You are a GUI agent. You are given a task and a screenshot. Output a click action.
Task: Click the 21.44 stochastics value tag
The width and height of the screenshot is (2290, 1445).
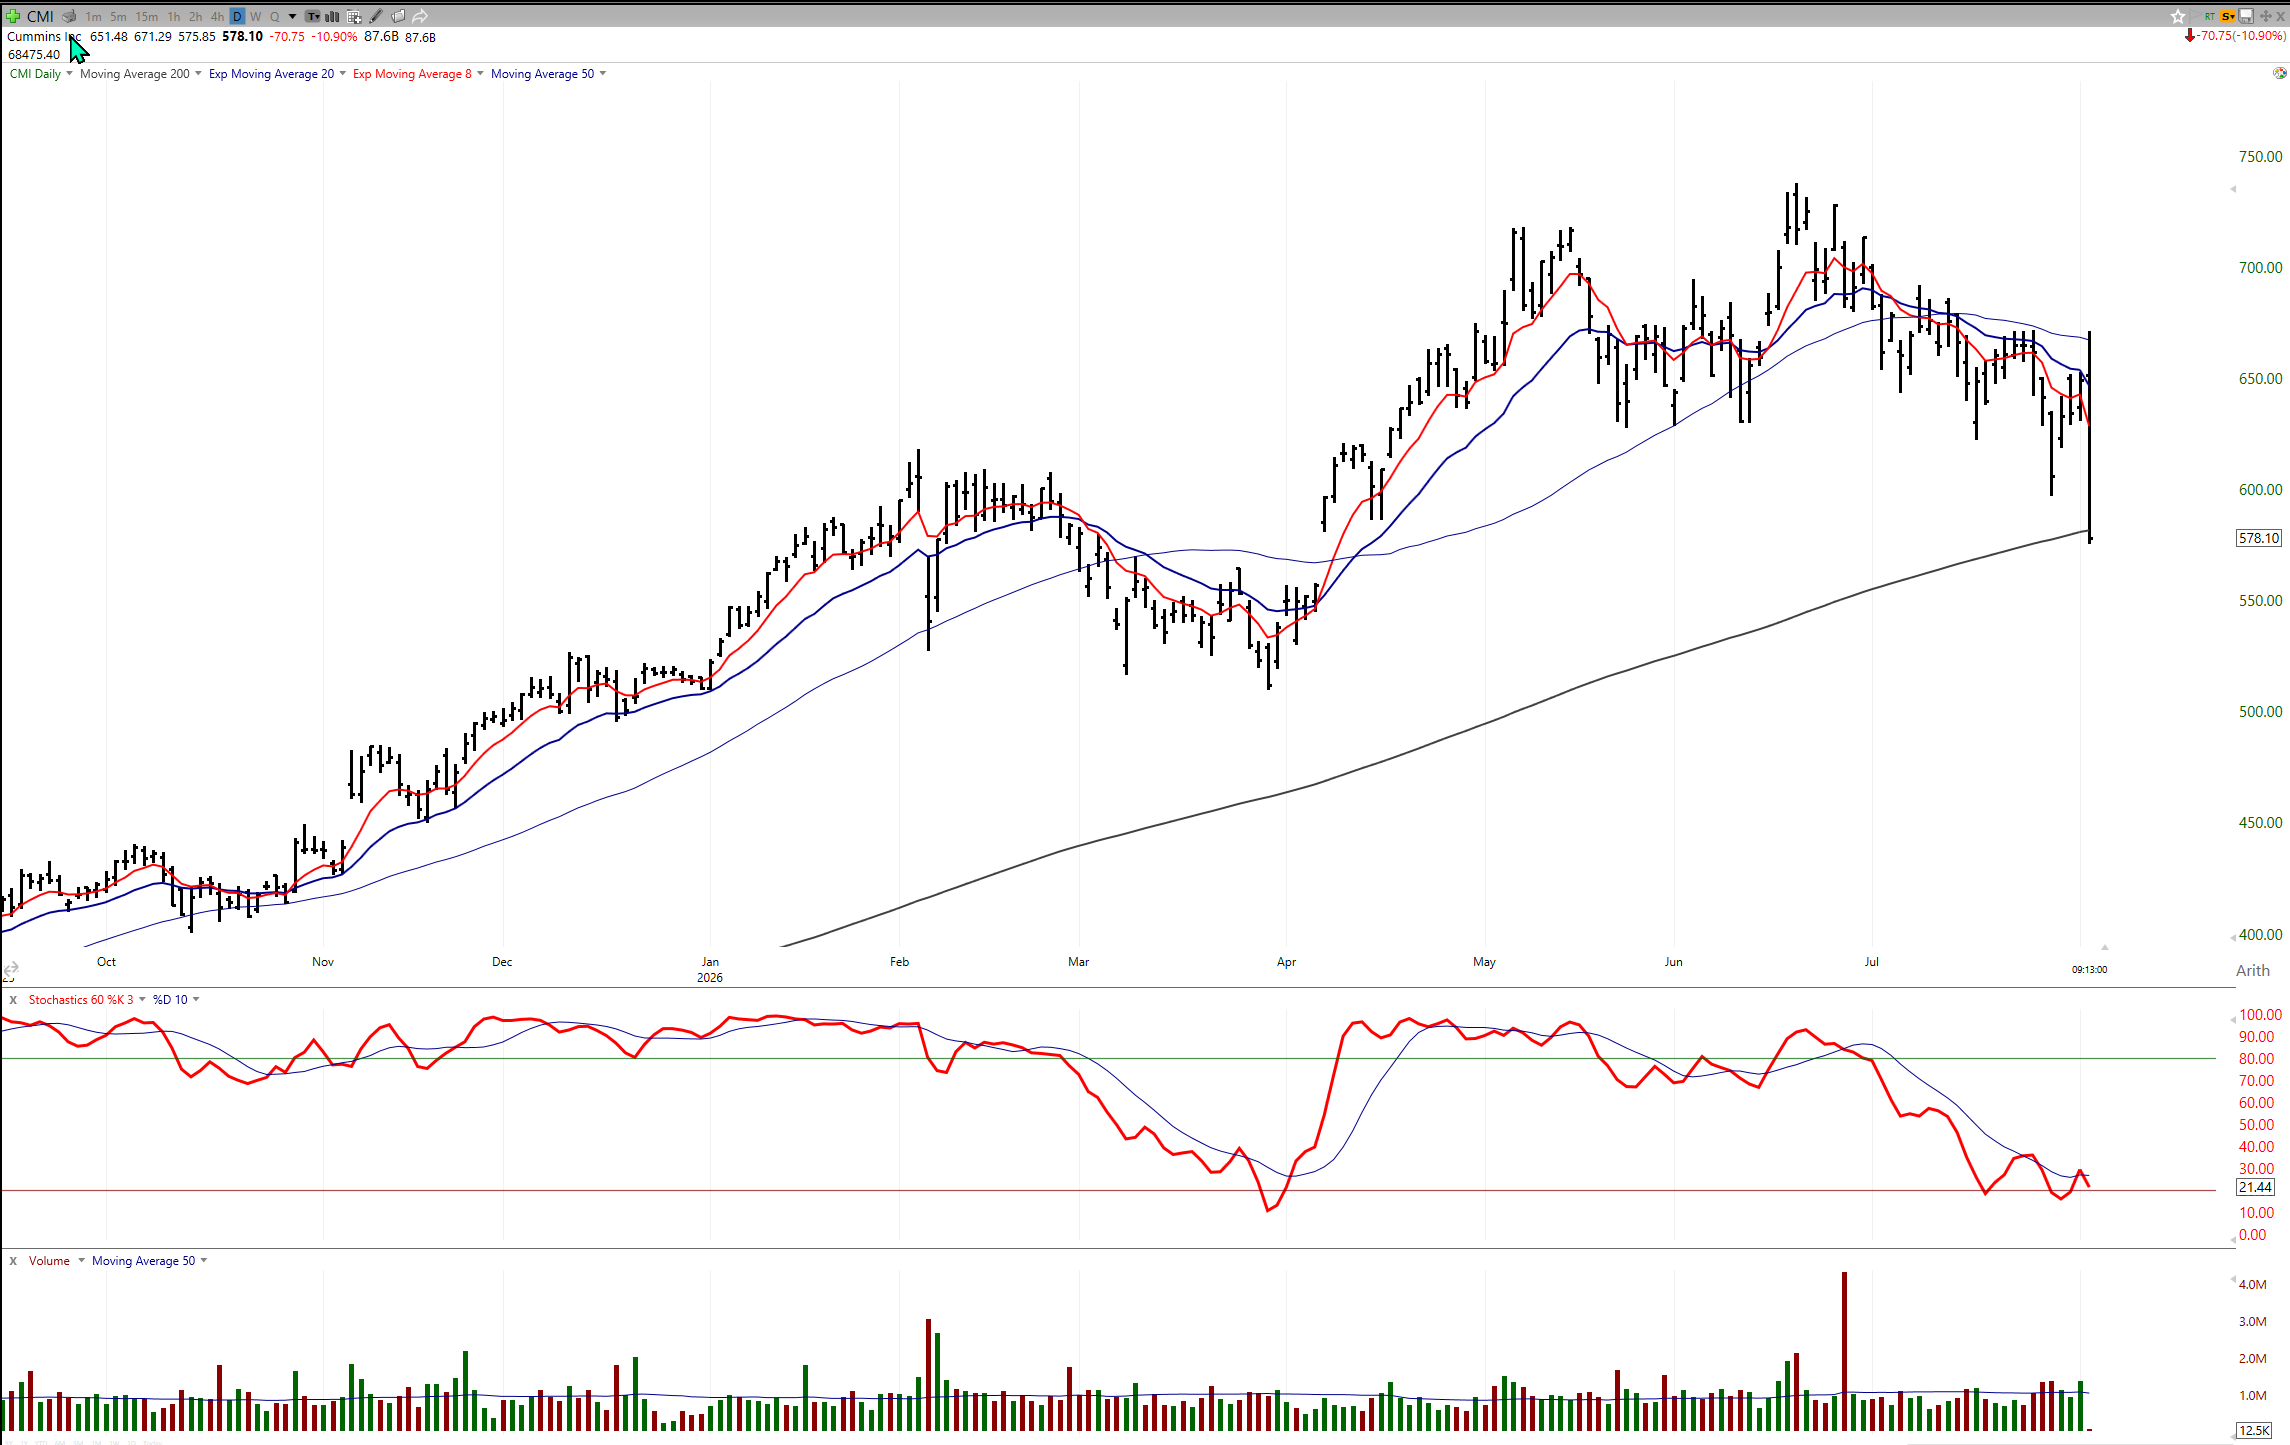tap(2255, 1187)
